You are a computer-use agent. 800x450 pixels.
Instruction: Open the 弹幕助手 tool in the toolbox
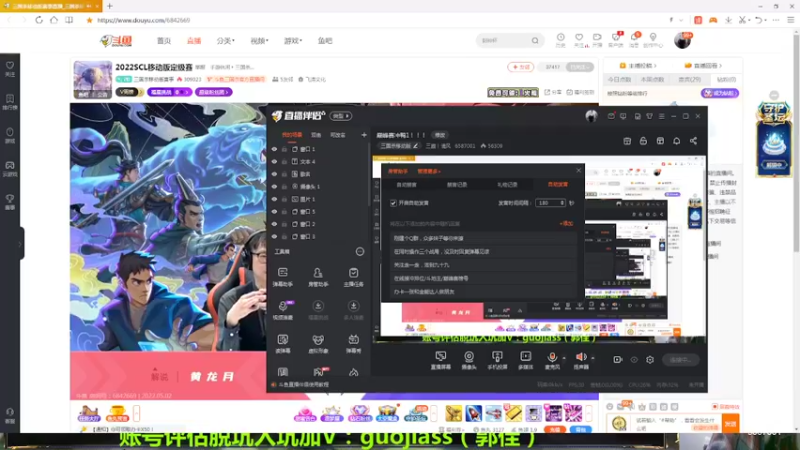(283, 277)
